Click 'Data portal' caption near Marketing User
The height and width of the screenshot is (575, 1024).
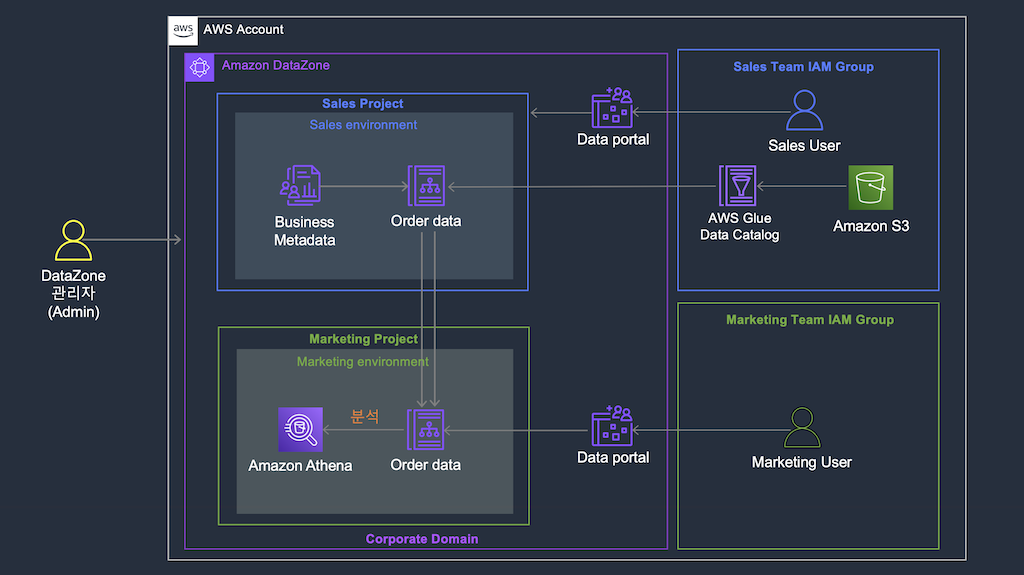point(613,457)
